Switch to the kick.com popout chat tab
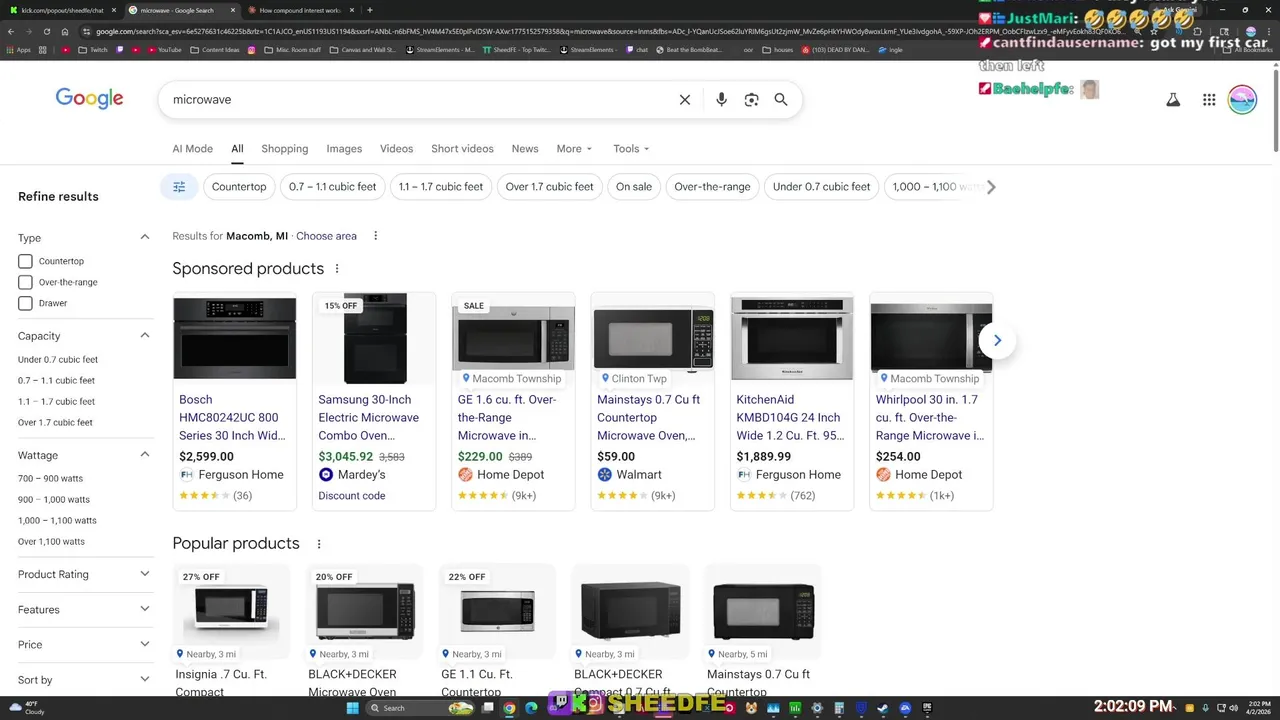This screenshot has height=720, width=1280. pos(62,10)
